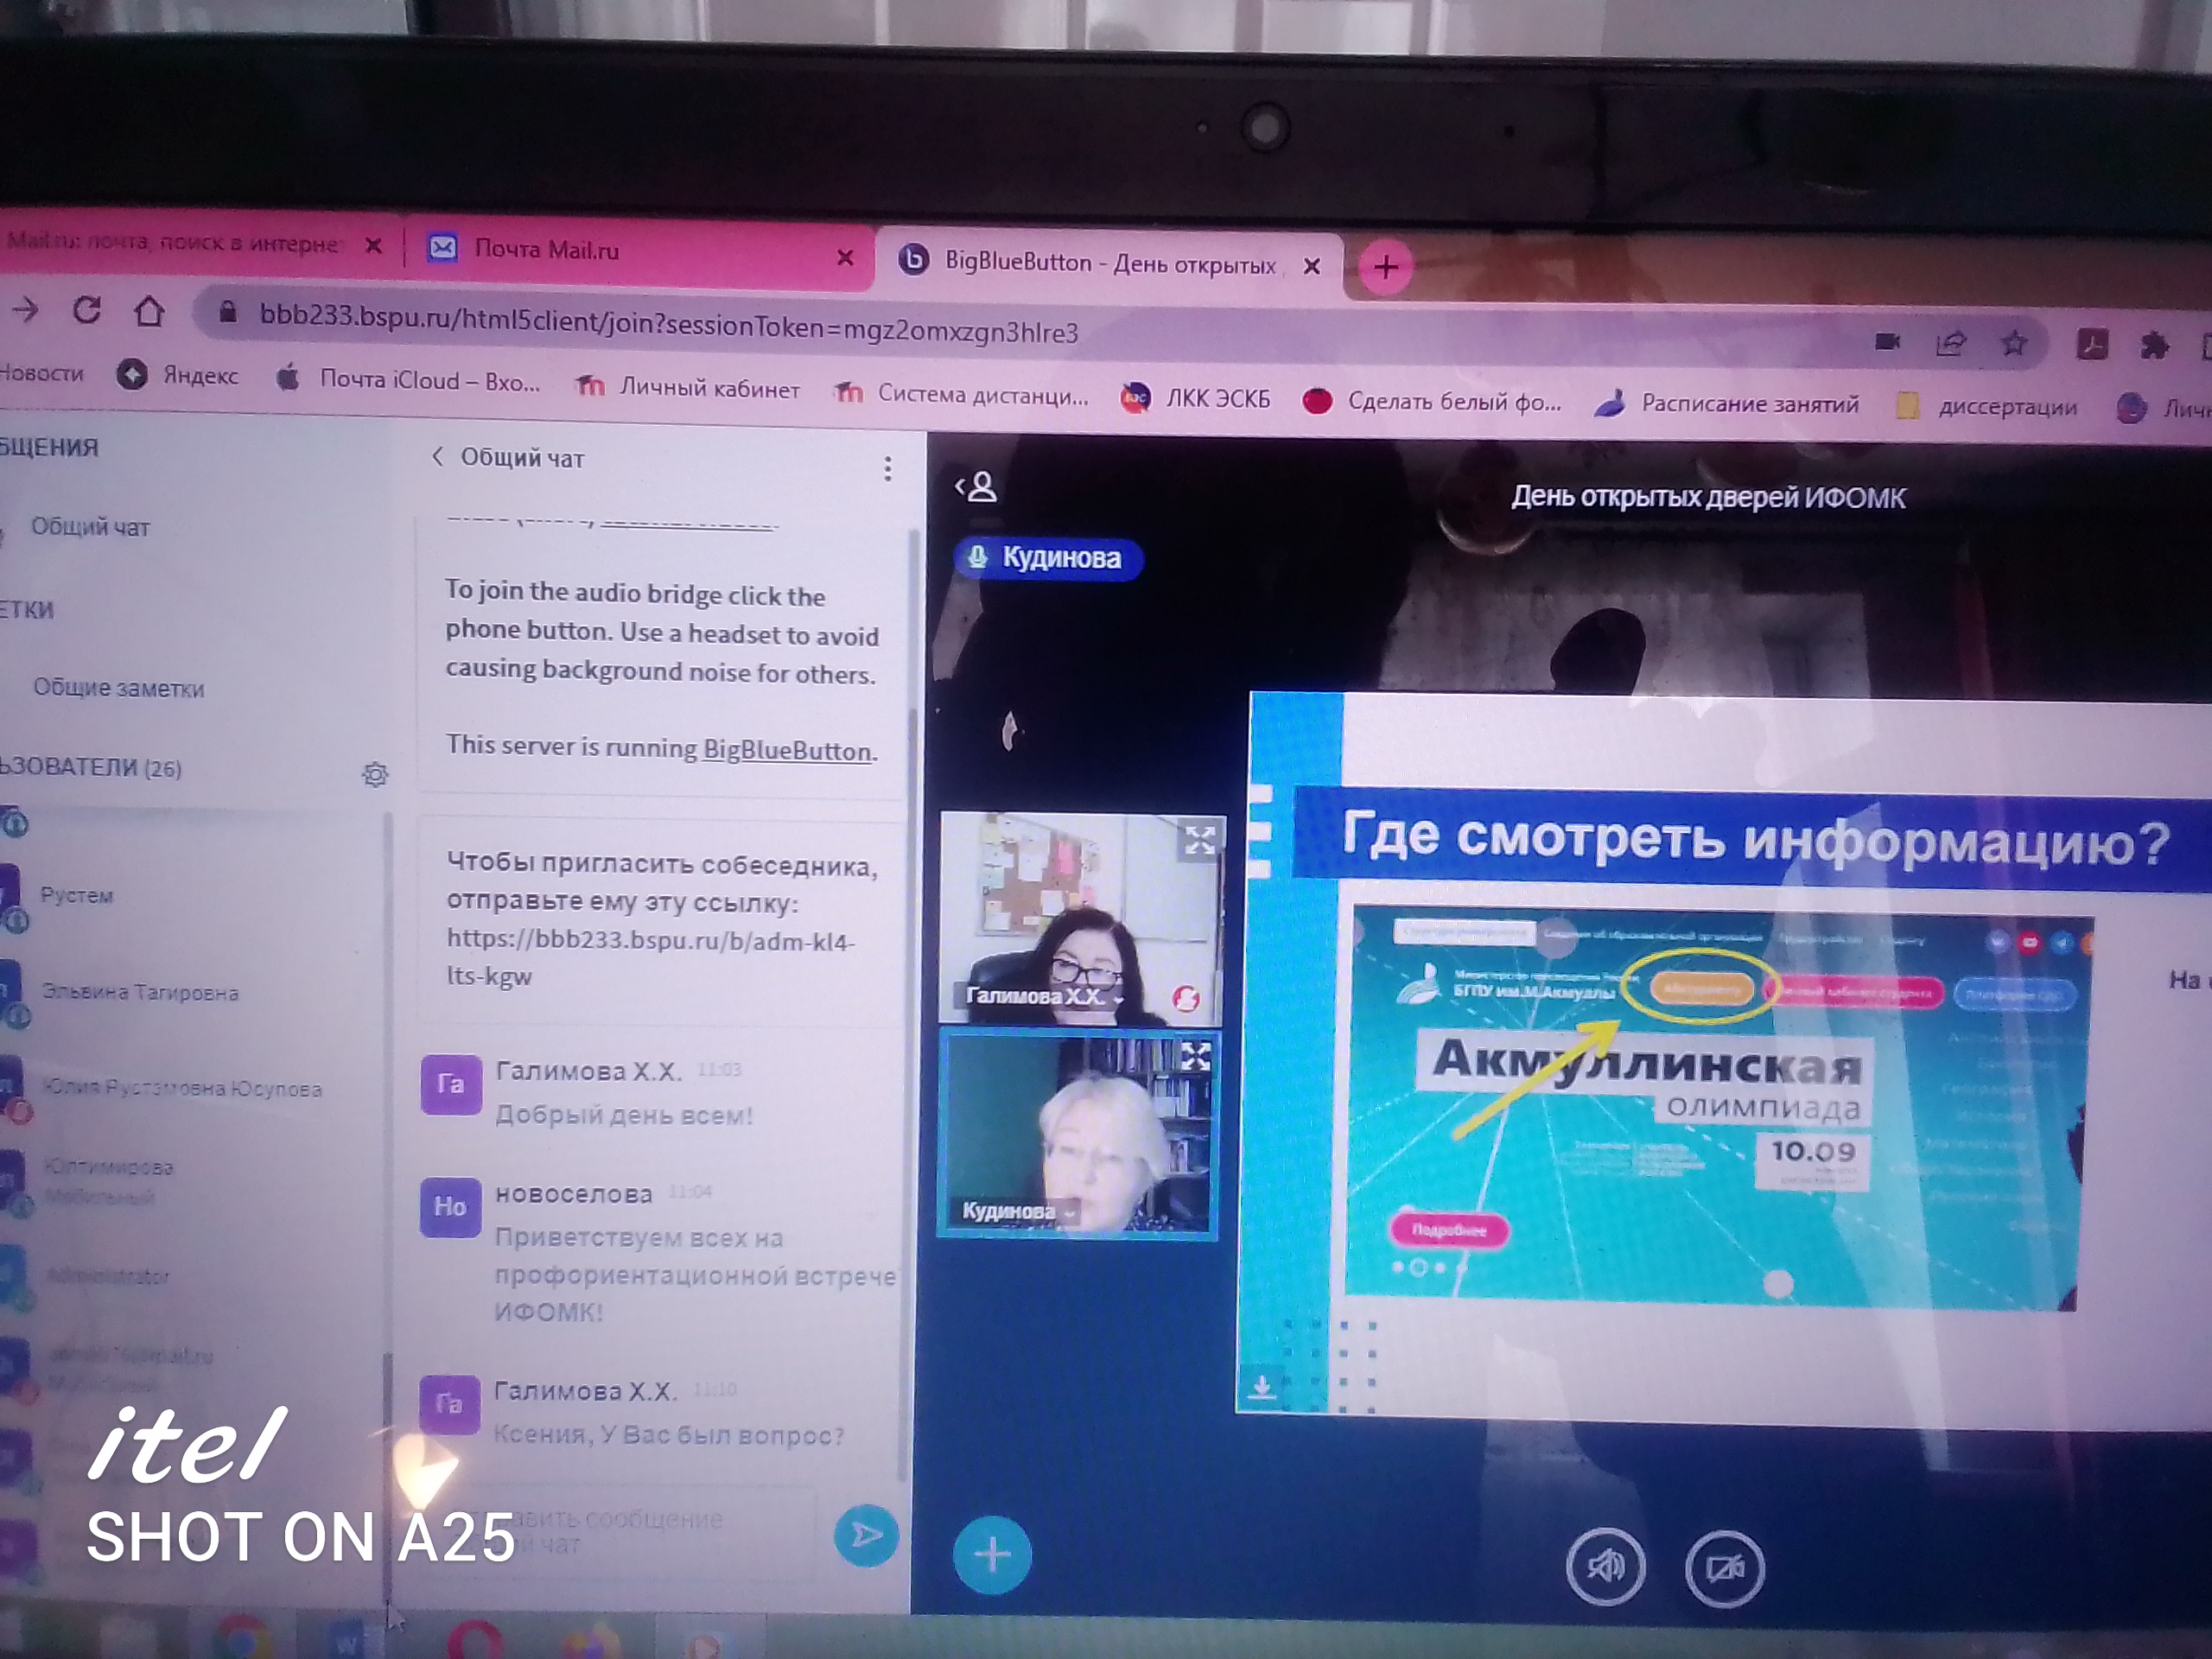
Task: Fullscreen the Кудинова webcam video
Action: 1196,1056
